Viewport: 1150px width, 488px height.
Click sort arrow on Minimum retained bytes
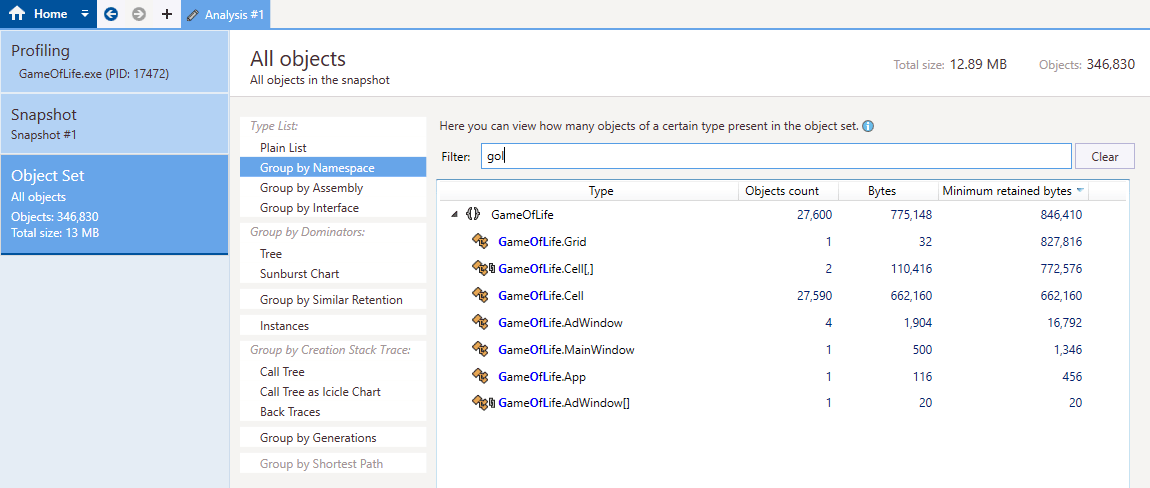pyautogui.click(x=1079, y=191)
